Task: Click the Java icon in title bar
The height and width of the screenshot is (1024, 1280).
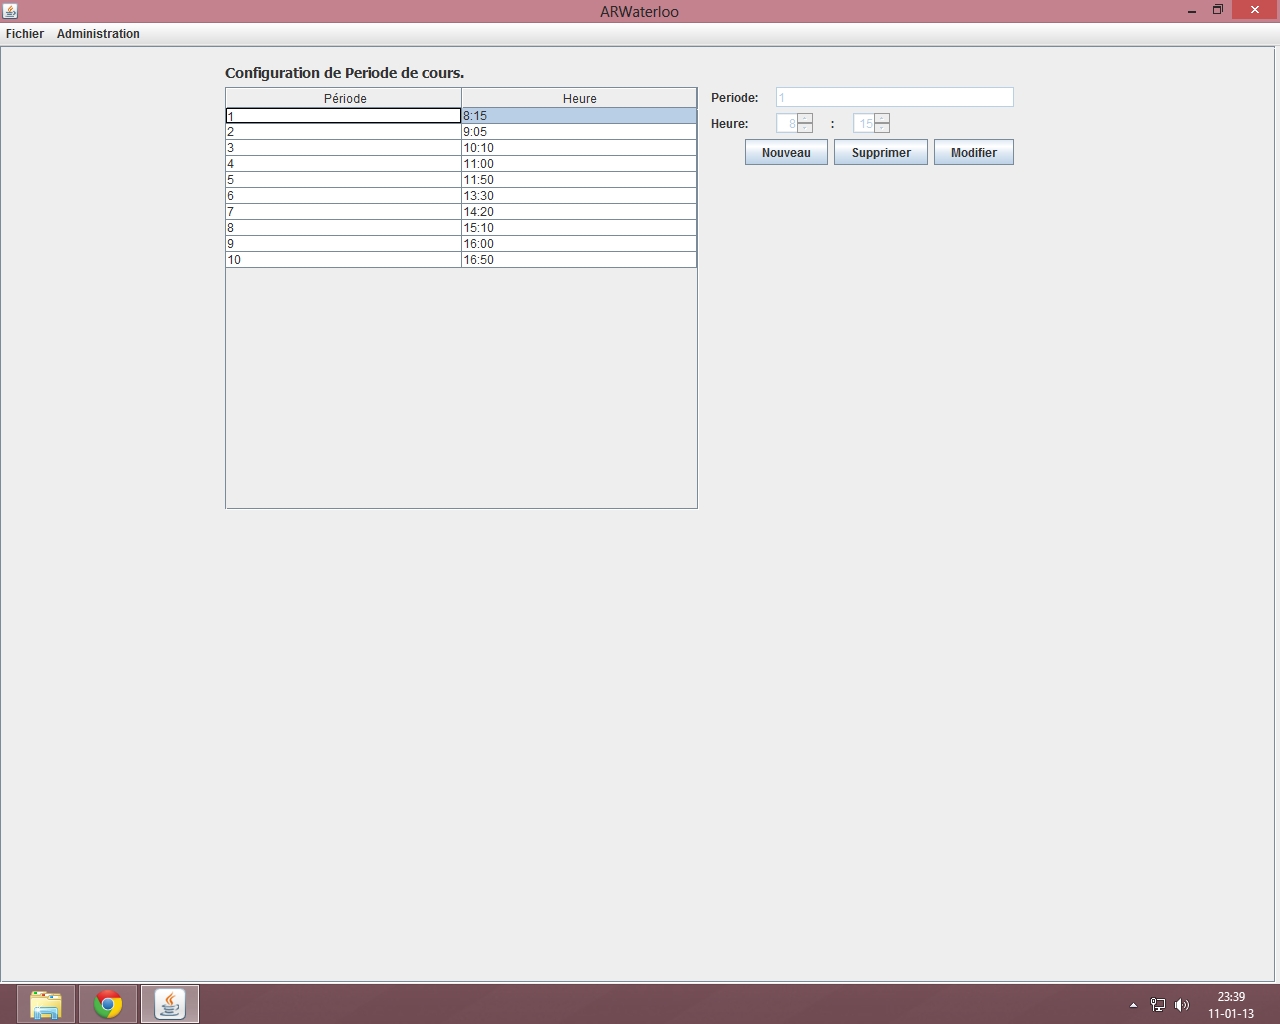Action: coord(10,11)
